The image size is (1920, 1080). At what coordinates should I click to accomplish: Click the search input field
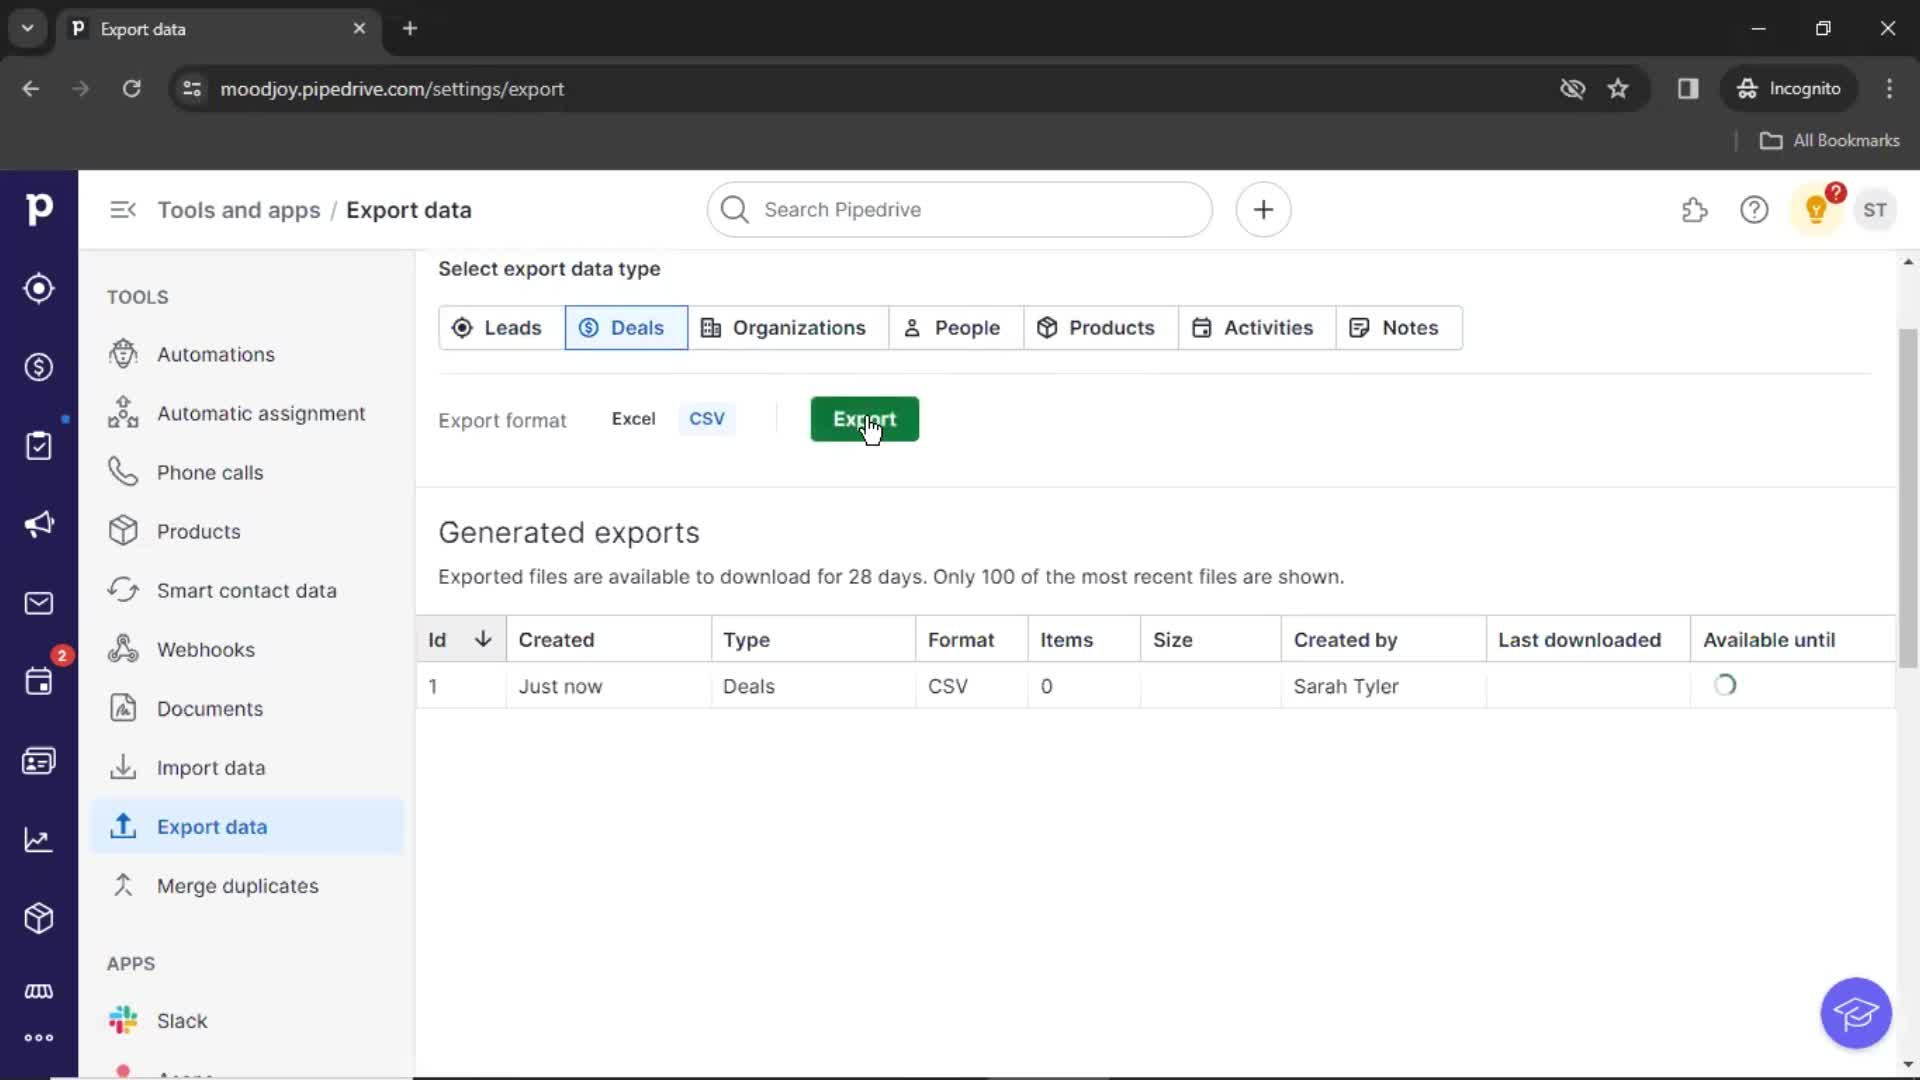coord(959,208)
